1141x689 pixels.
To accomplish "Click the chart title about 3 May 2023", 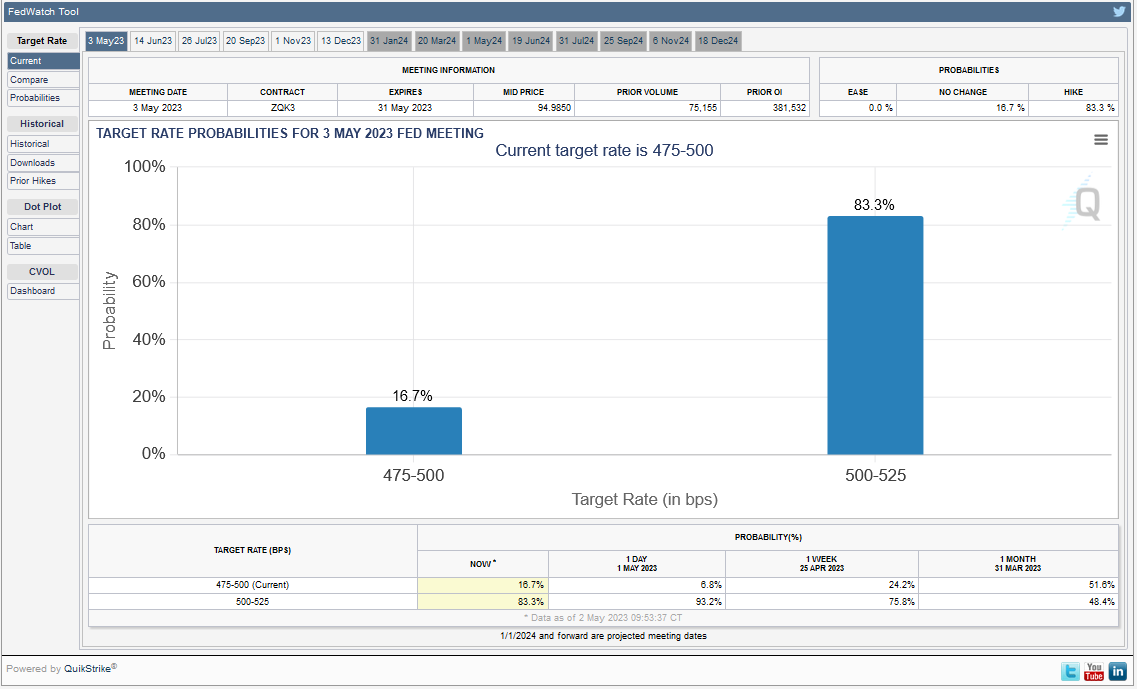I will [290, 133].
